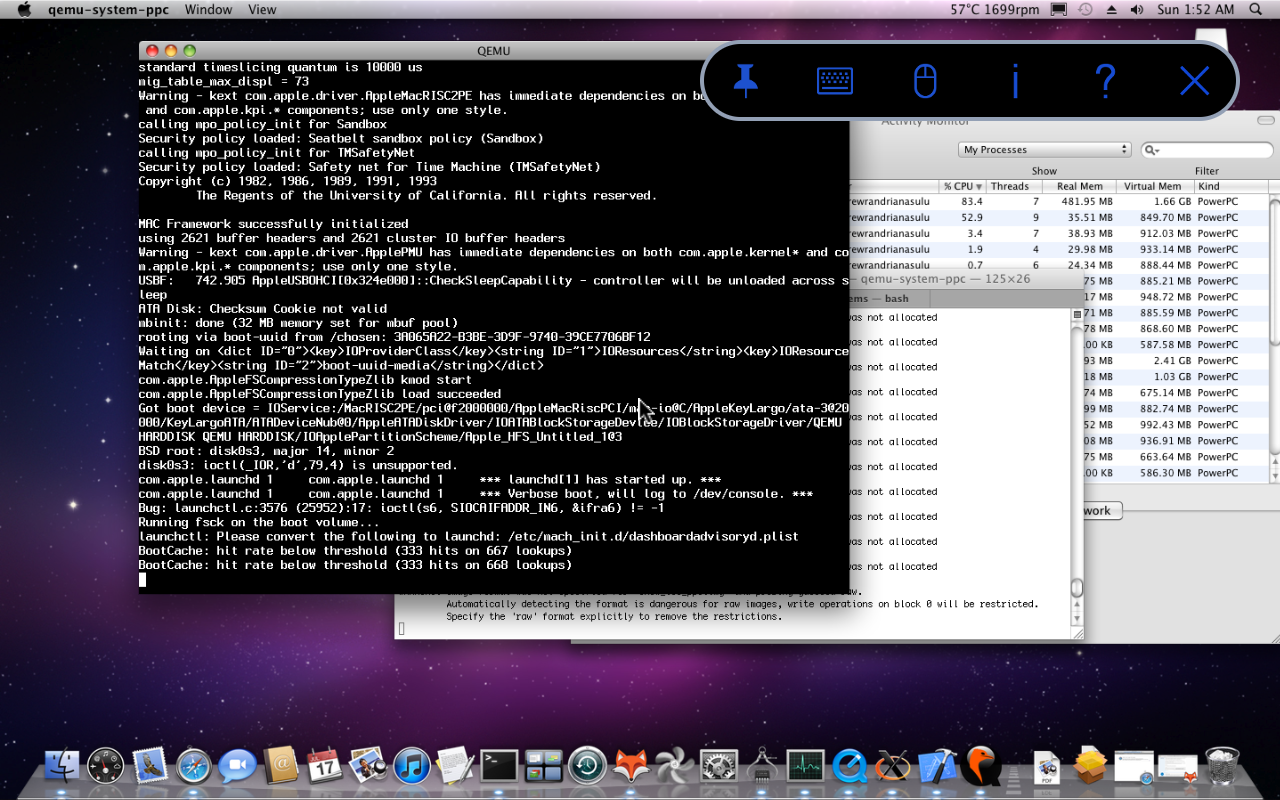Close the floating overlay with X

[1195, 81]
